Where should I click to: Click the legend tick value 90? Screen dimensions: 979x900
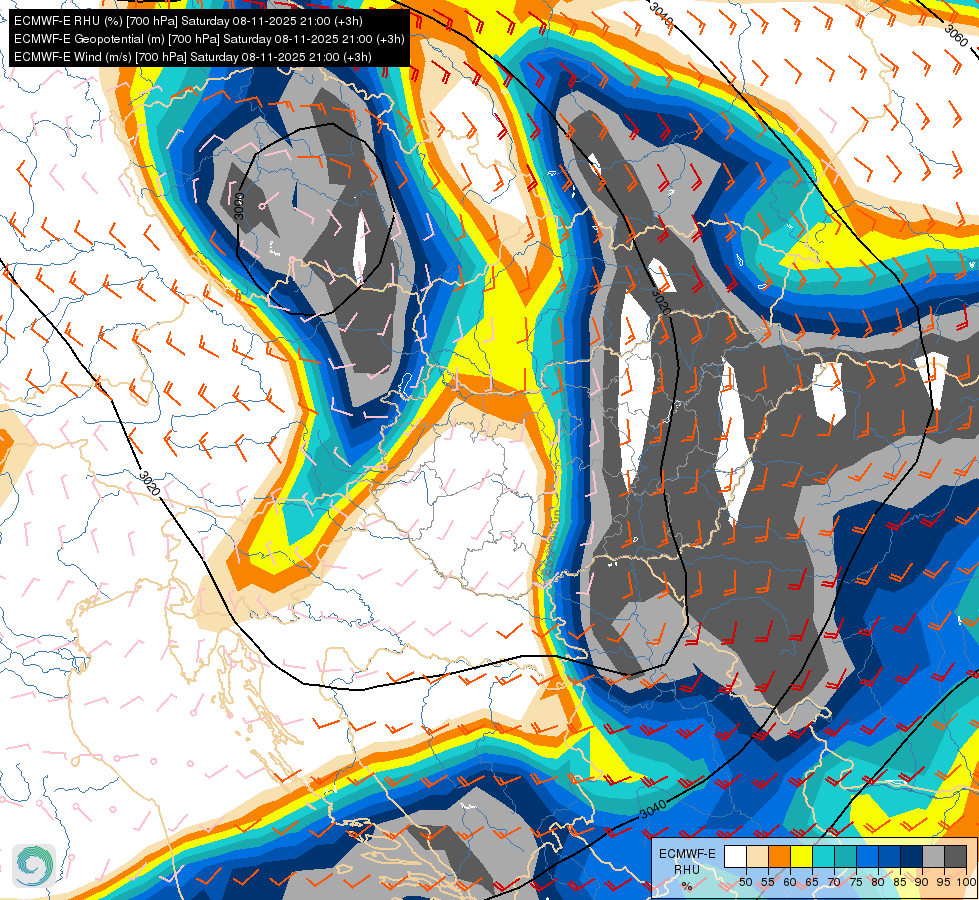point(922,882)
